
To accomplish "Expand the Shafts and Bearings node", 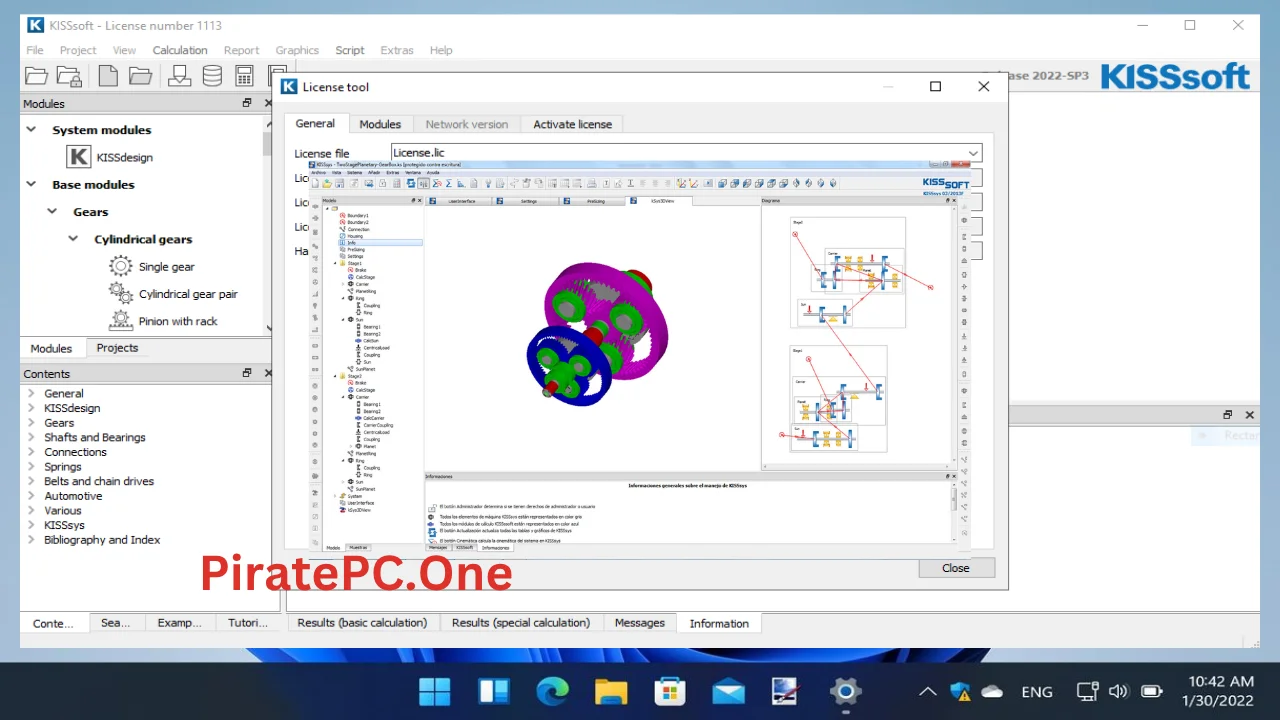I will [x=31, y=438].
